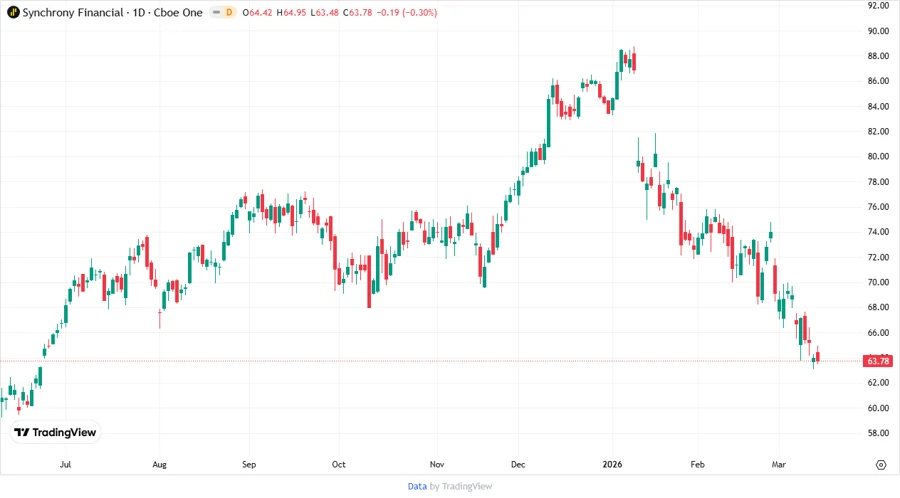
Task: Click the 86.00 price axis label
Action: [x=878, y=81]
